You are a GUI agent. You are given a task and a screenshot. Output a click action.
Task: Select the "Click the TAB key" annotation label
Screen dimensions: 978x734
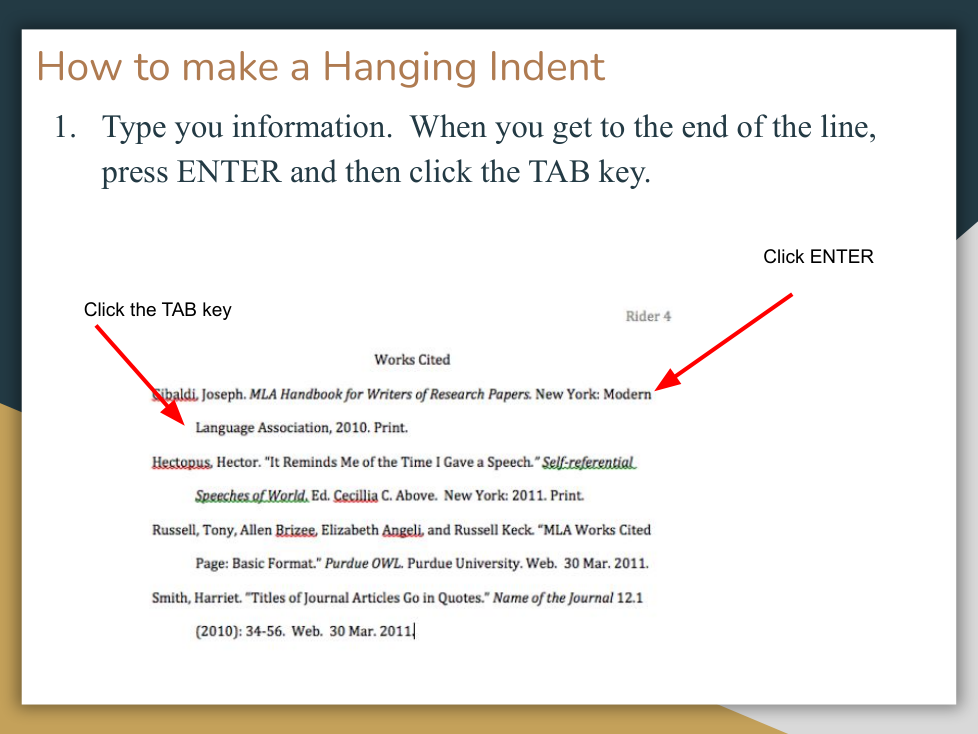[157, 310]
